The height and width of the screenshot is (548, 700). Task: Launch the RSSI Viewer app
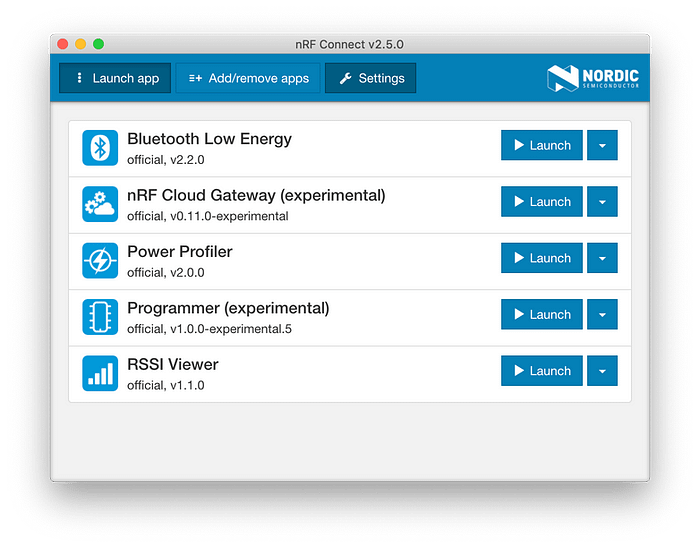tap(541, 371)
